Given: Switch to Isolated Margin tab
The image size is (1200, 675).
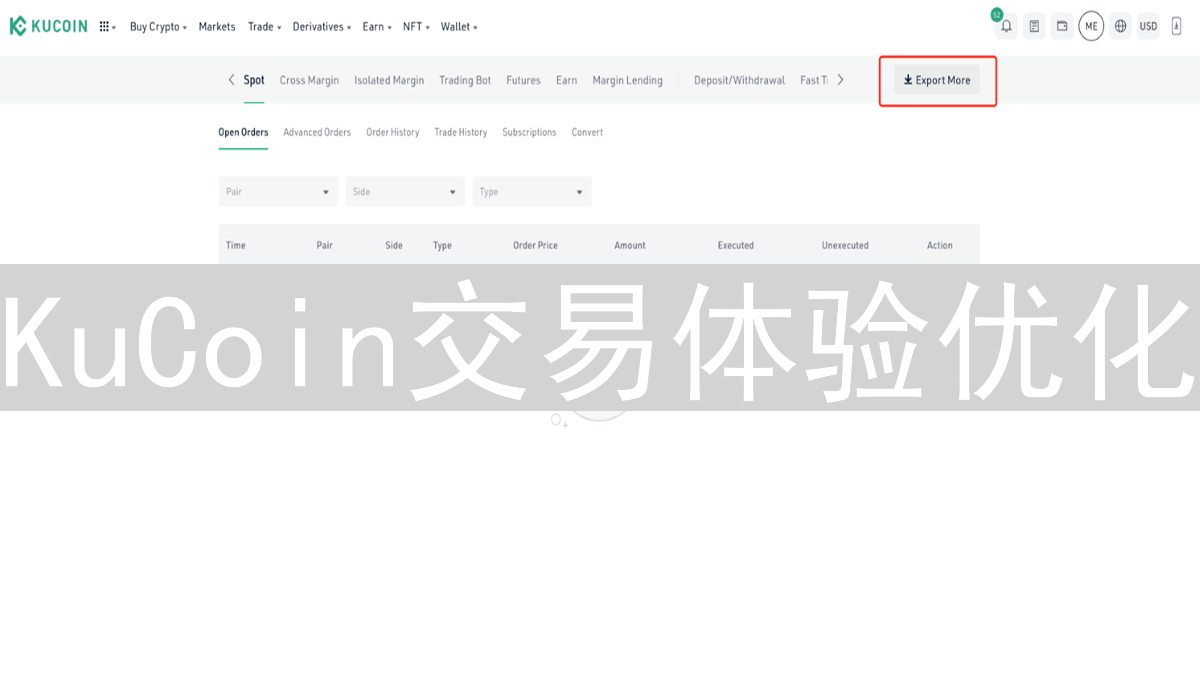Looking at the screenshot, I should point(389,80).
